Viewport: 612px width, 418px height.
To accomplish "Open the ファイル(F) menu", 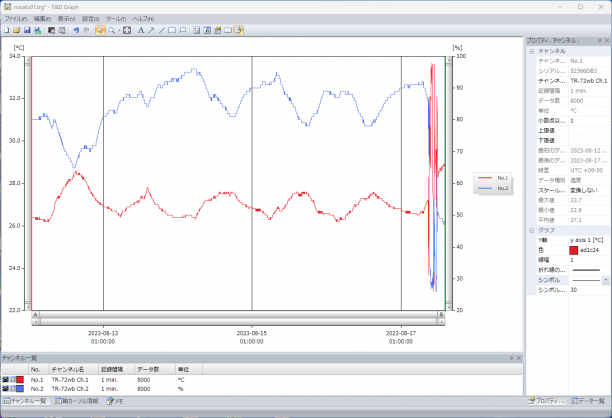I will pos(16,19).
